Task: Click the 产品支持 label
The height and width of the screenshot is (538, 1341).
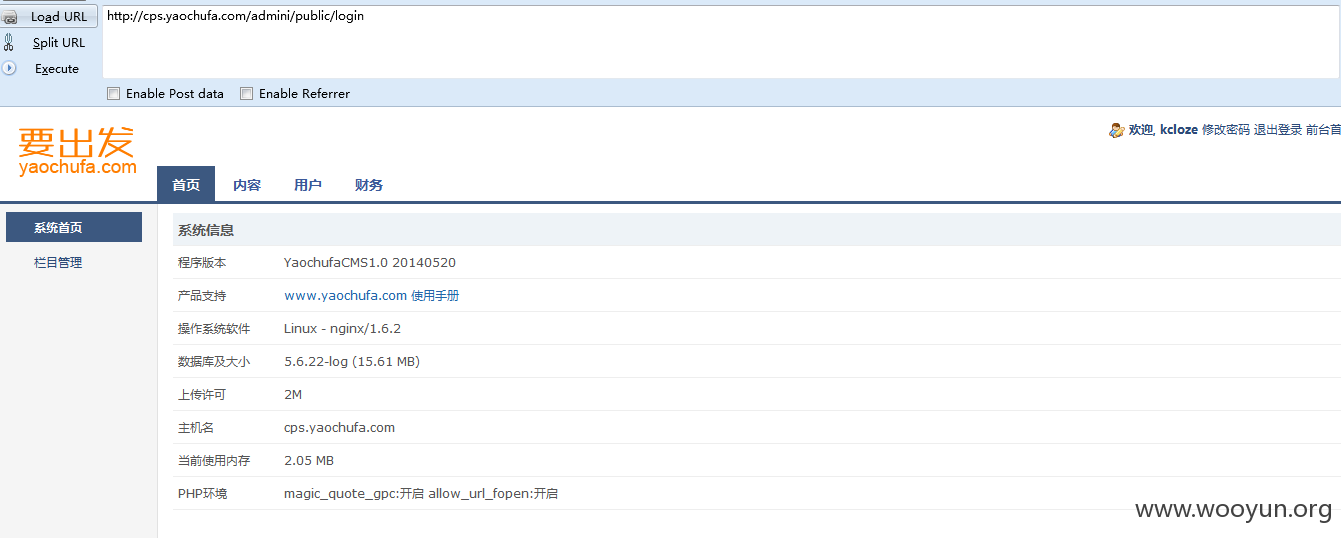Action: (x=202, y=295)
